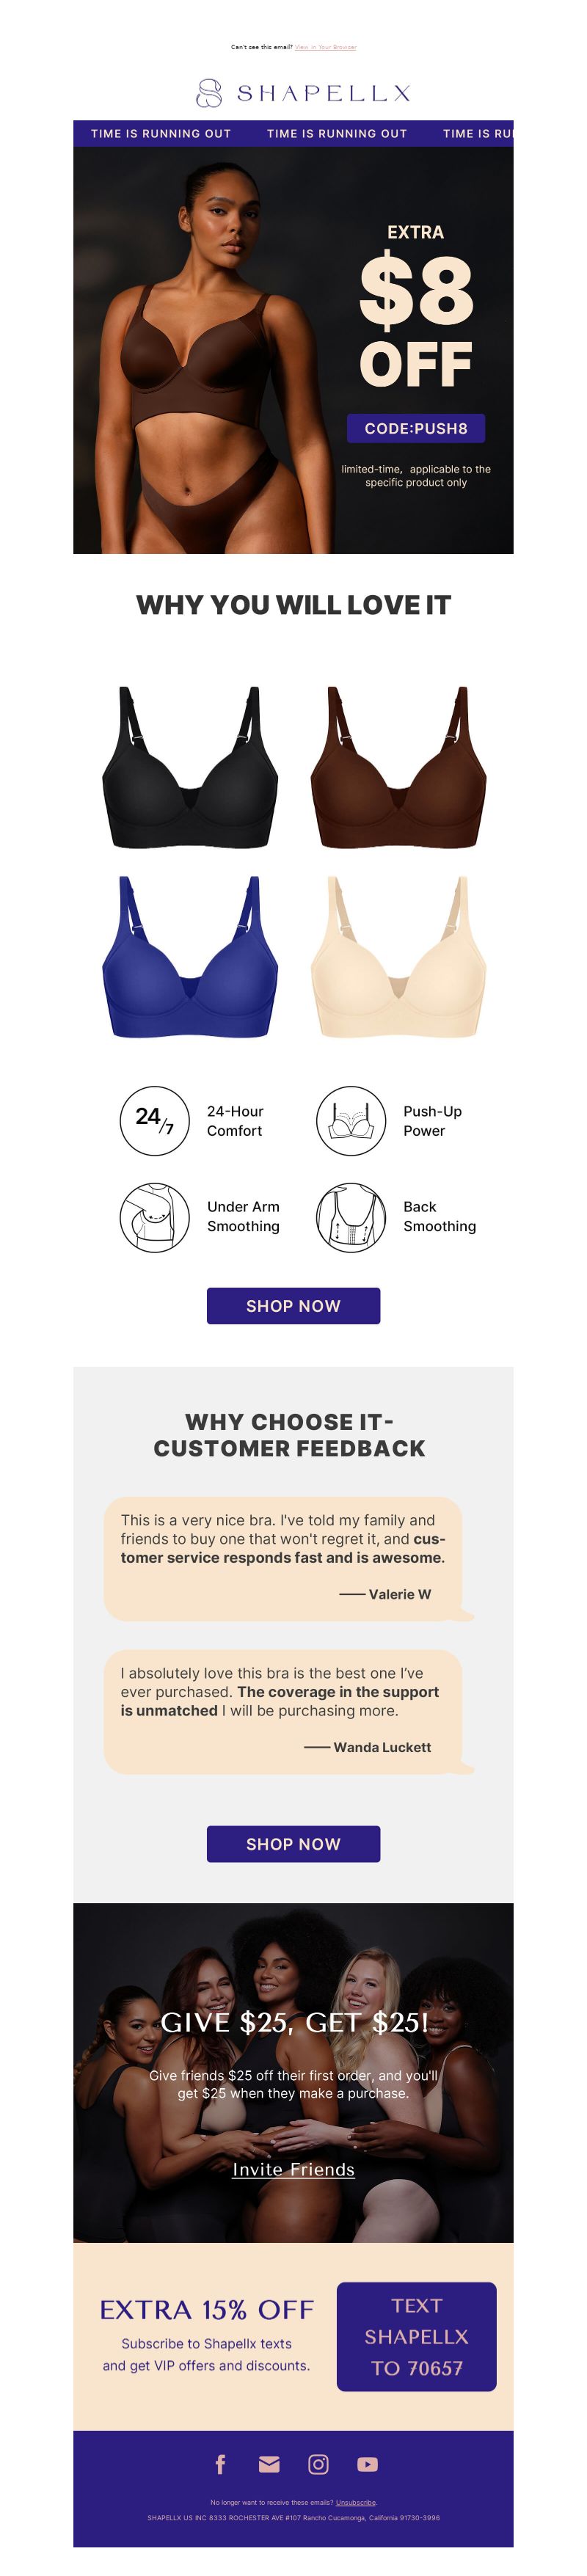Viewport: 587px width, 2576px height.
Task: Click SHOP NOW below feature icons
Action: pos(293,1305)
